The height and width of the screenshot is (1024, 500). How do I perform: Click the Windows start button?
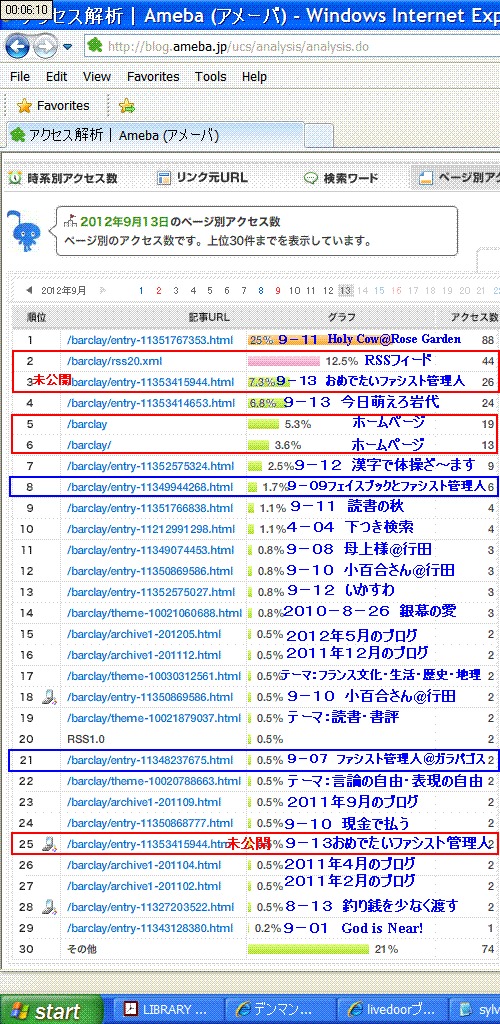click(52, 1010)
